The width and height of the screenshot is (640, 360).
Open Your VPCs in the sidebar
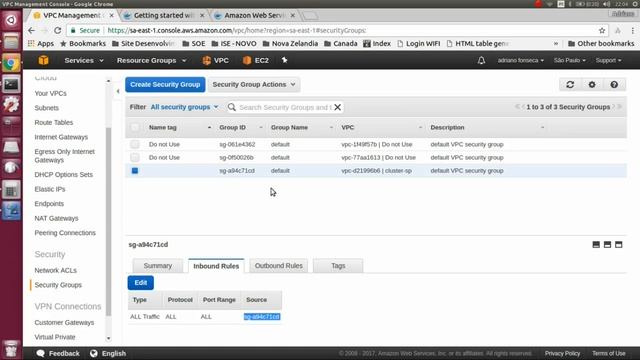tap(51, 93)
